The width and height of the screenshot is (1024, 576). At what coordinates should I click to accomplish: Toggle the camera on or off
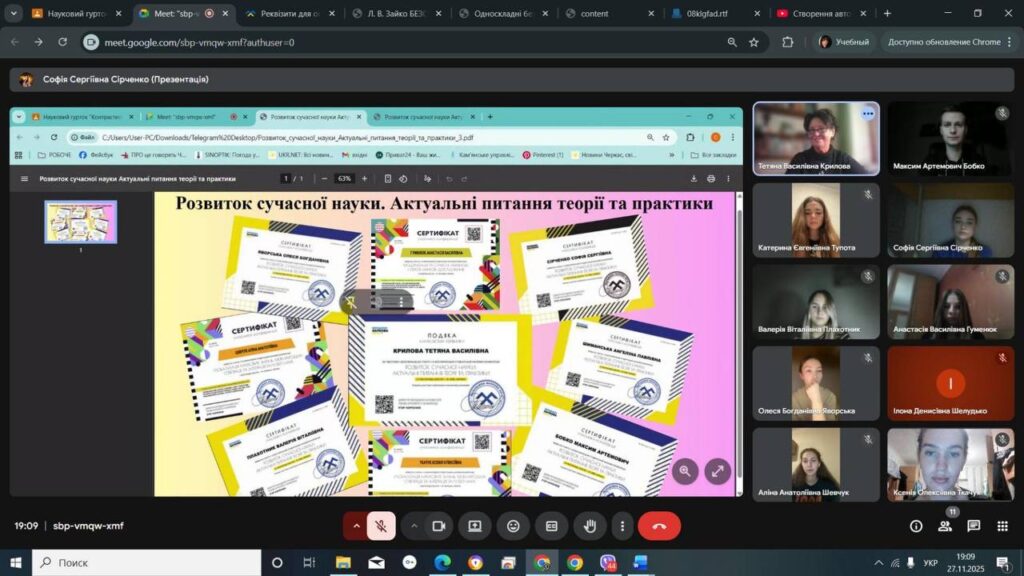click(x=438, y=526)
